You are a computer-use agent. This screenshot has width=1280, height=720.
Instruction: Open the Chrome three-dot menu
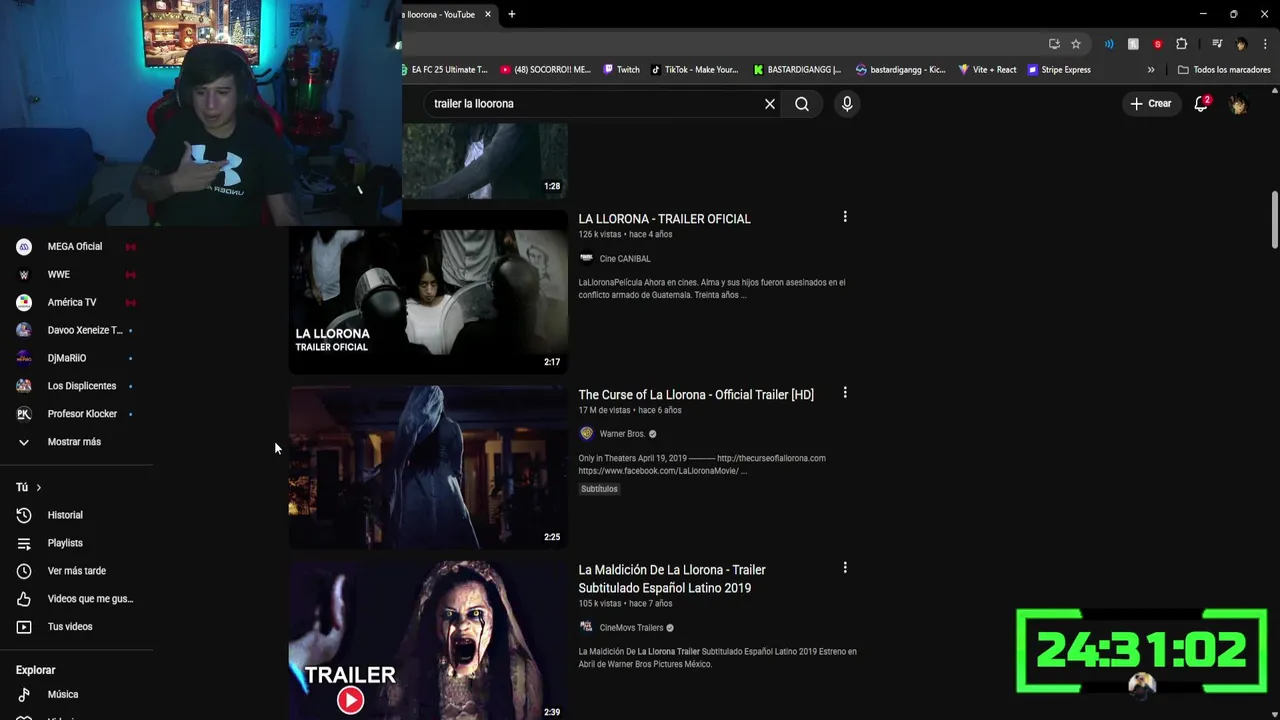(x=1265, y=44)
